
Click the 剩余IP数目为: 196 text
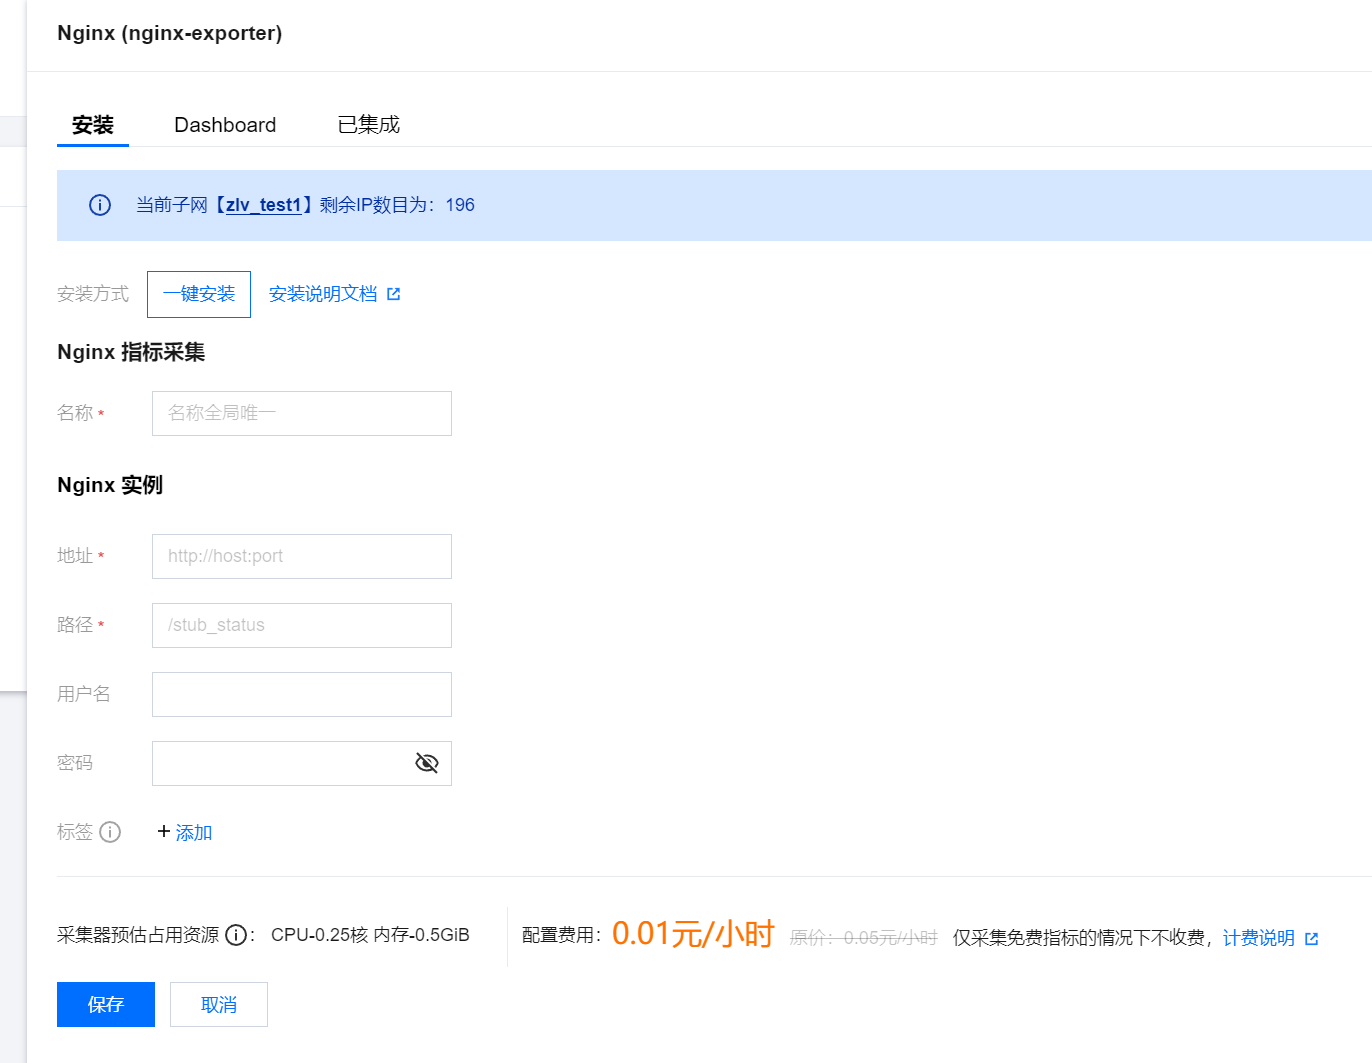397,205
